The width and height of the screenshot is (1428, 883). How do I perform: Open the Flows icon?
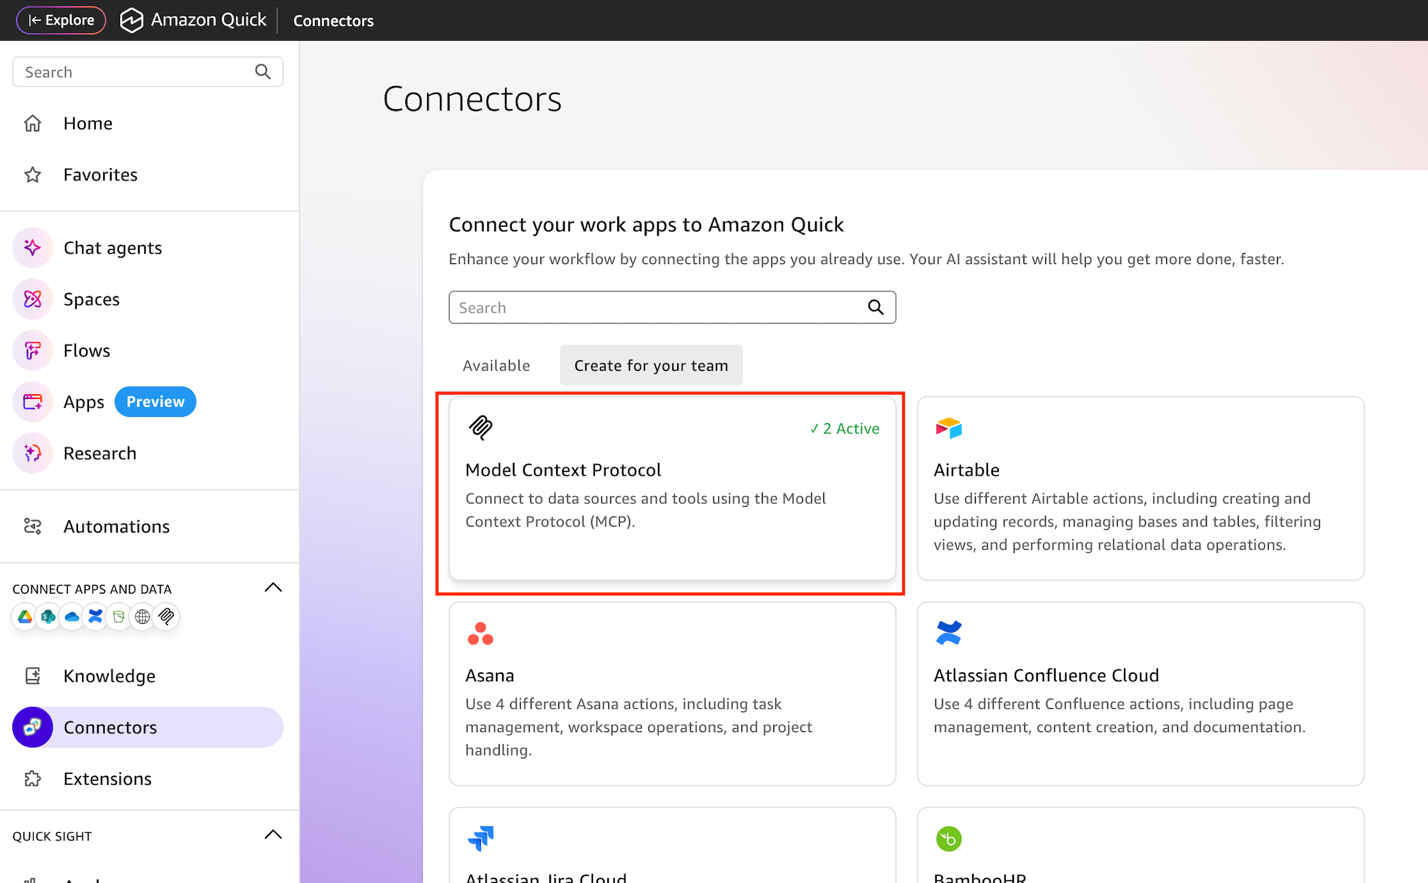(x=33, y=351)
